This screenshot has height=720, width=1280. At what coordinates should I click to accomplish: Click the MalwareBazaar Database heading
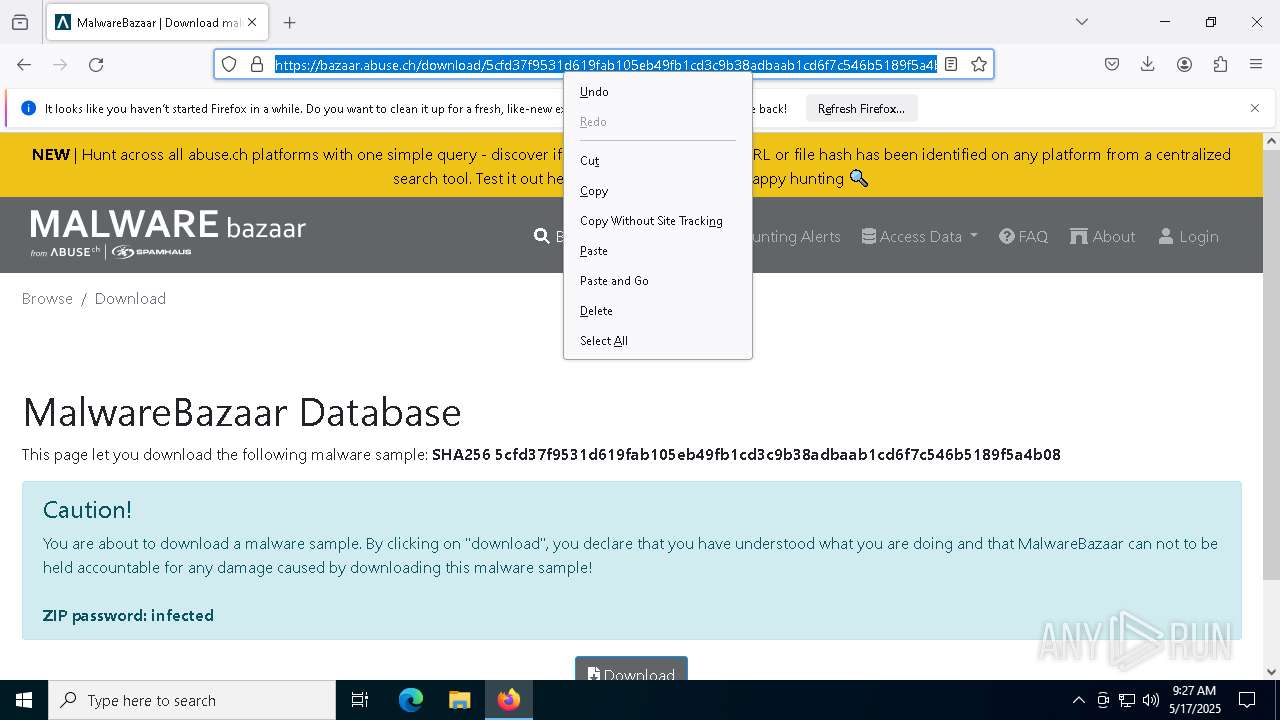pyautogui.click(x=242, y=412)
